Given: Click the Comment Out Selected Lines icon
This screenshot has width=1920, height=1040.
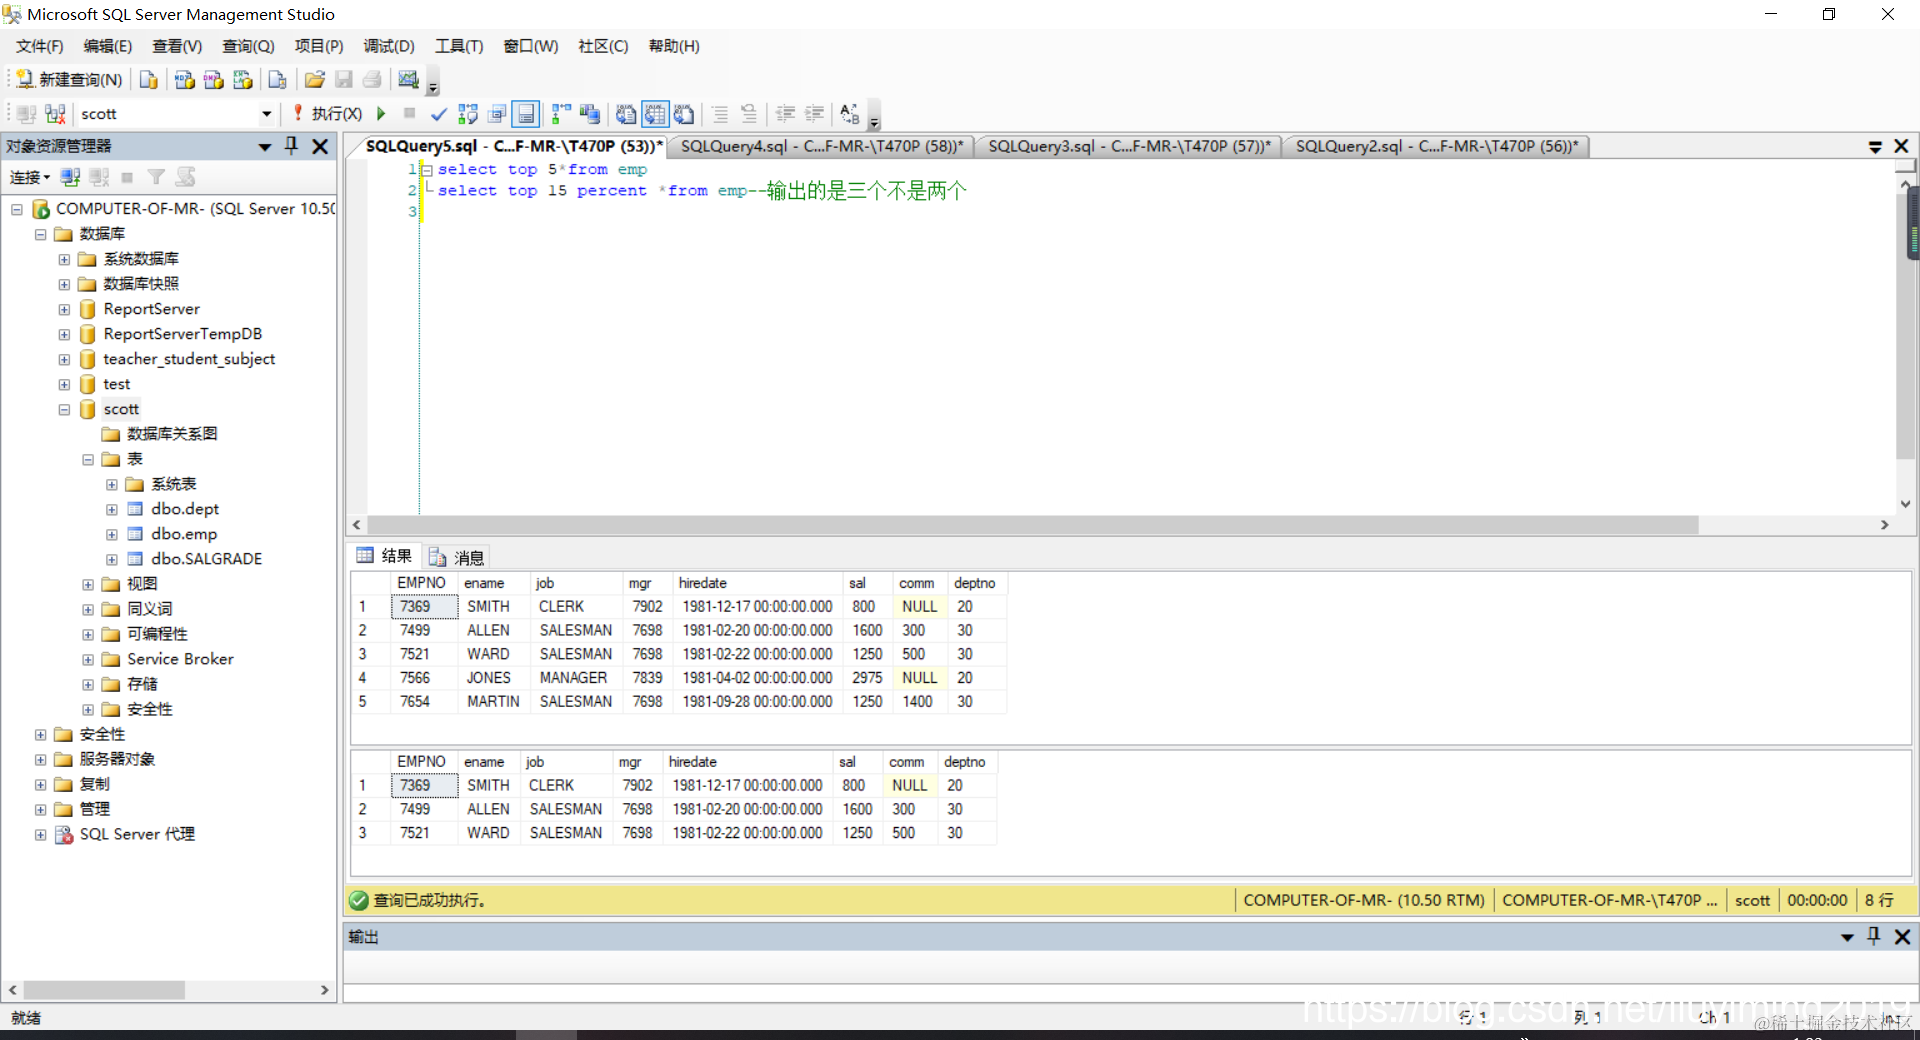Looking at the screenshot, I should pyautogui.click(x=720, y=114).
